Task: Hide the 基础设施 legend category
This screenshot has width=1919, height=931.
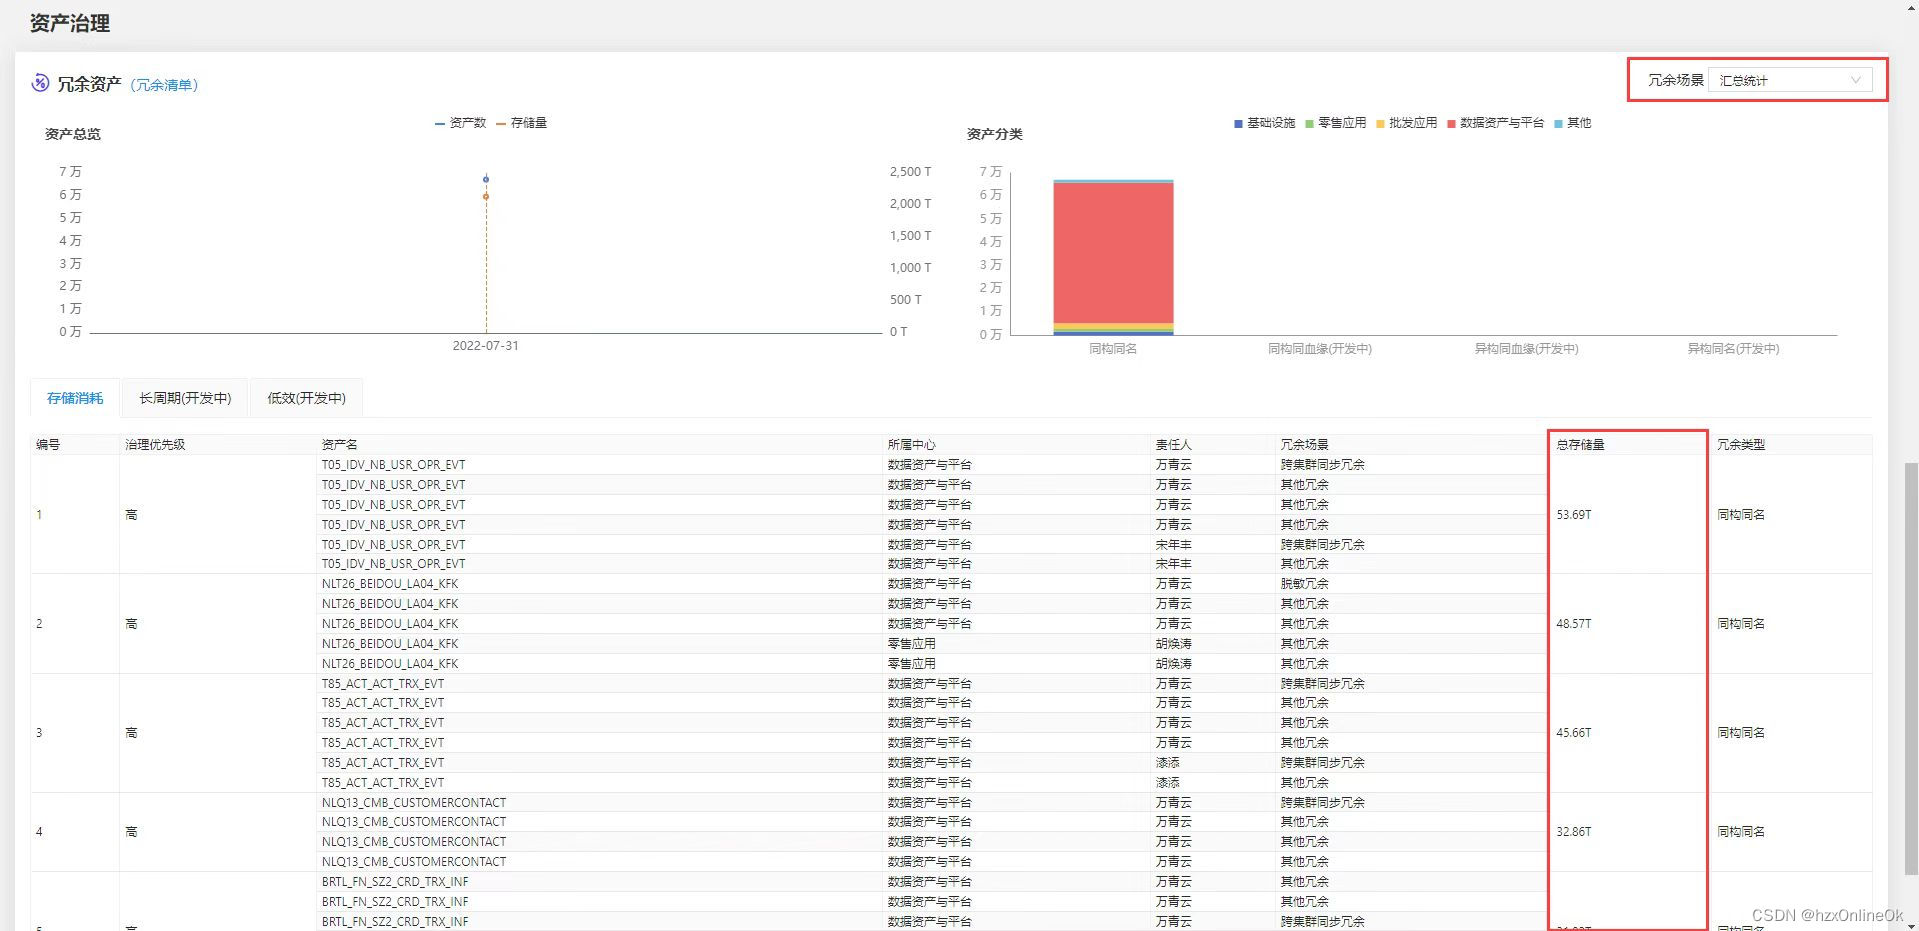Action: click(x=1264, y=123)
